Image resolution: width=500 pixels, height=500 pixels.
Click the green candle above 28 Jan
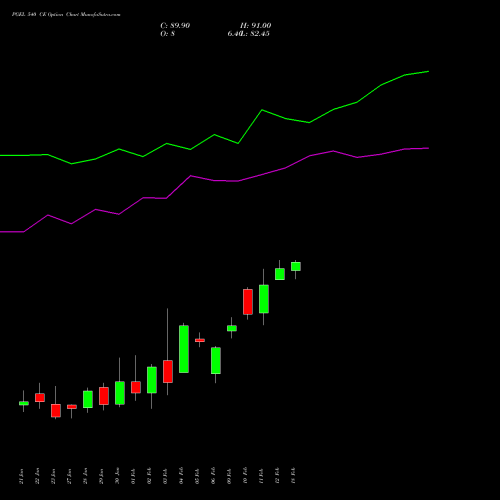point(88,399)
